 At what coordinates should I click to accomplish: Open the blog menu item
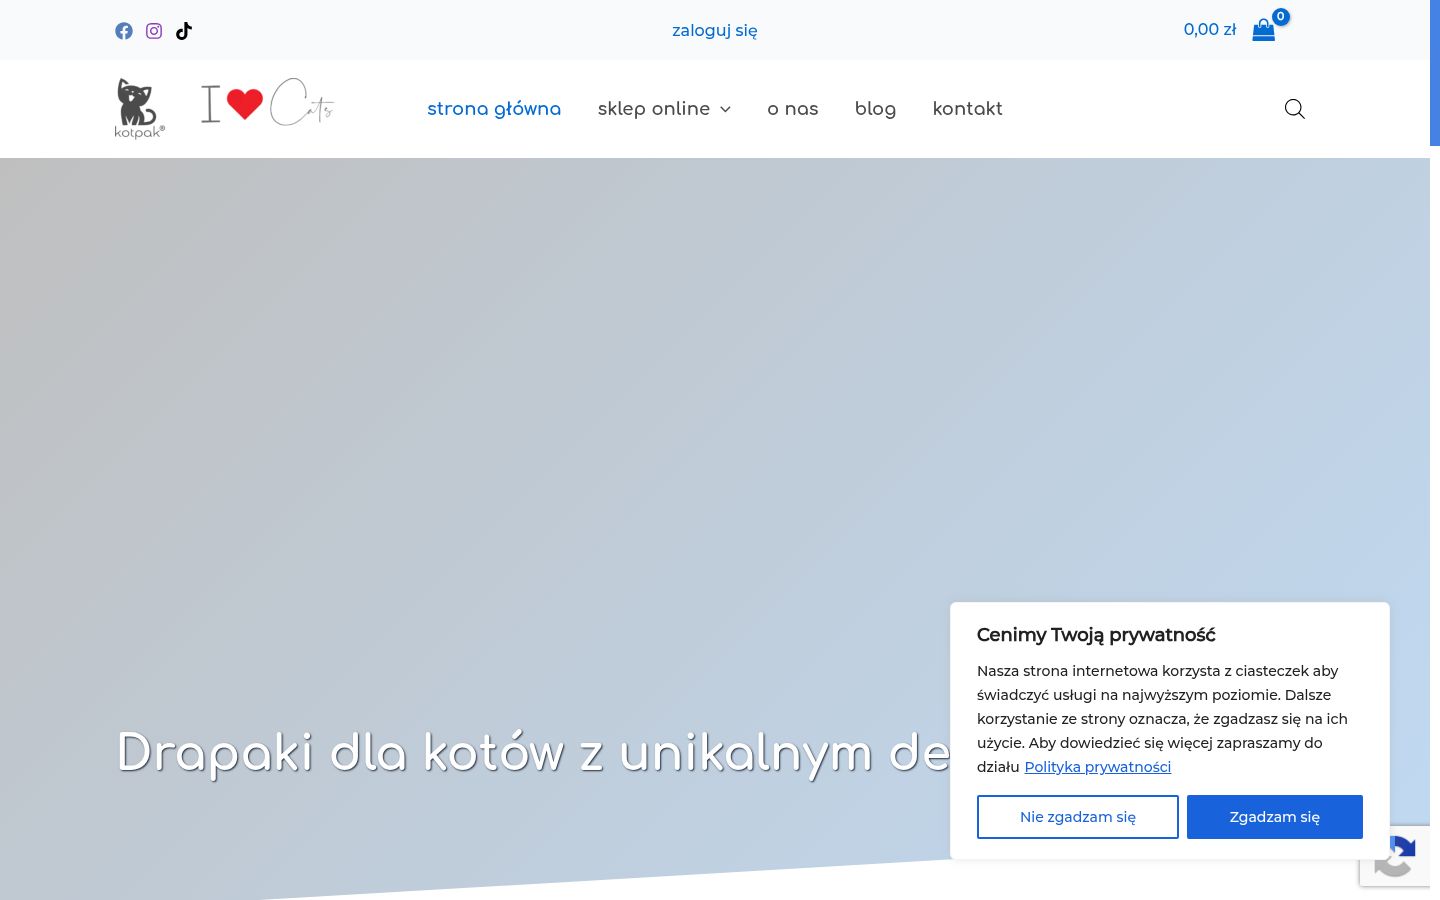(x=876, y=109)
